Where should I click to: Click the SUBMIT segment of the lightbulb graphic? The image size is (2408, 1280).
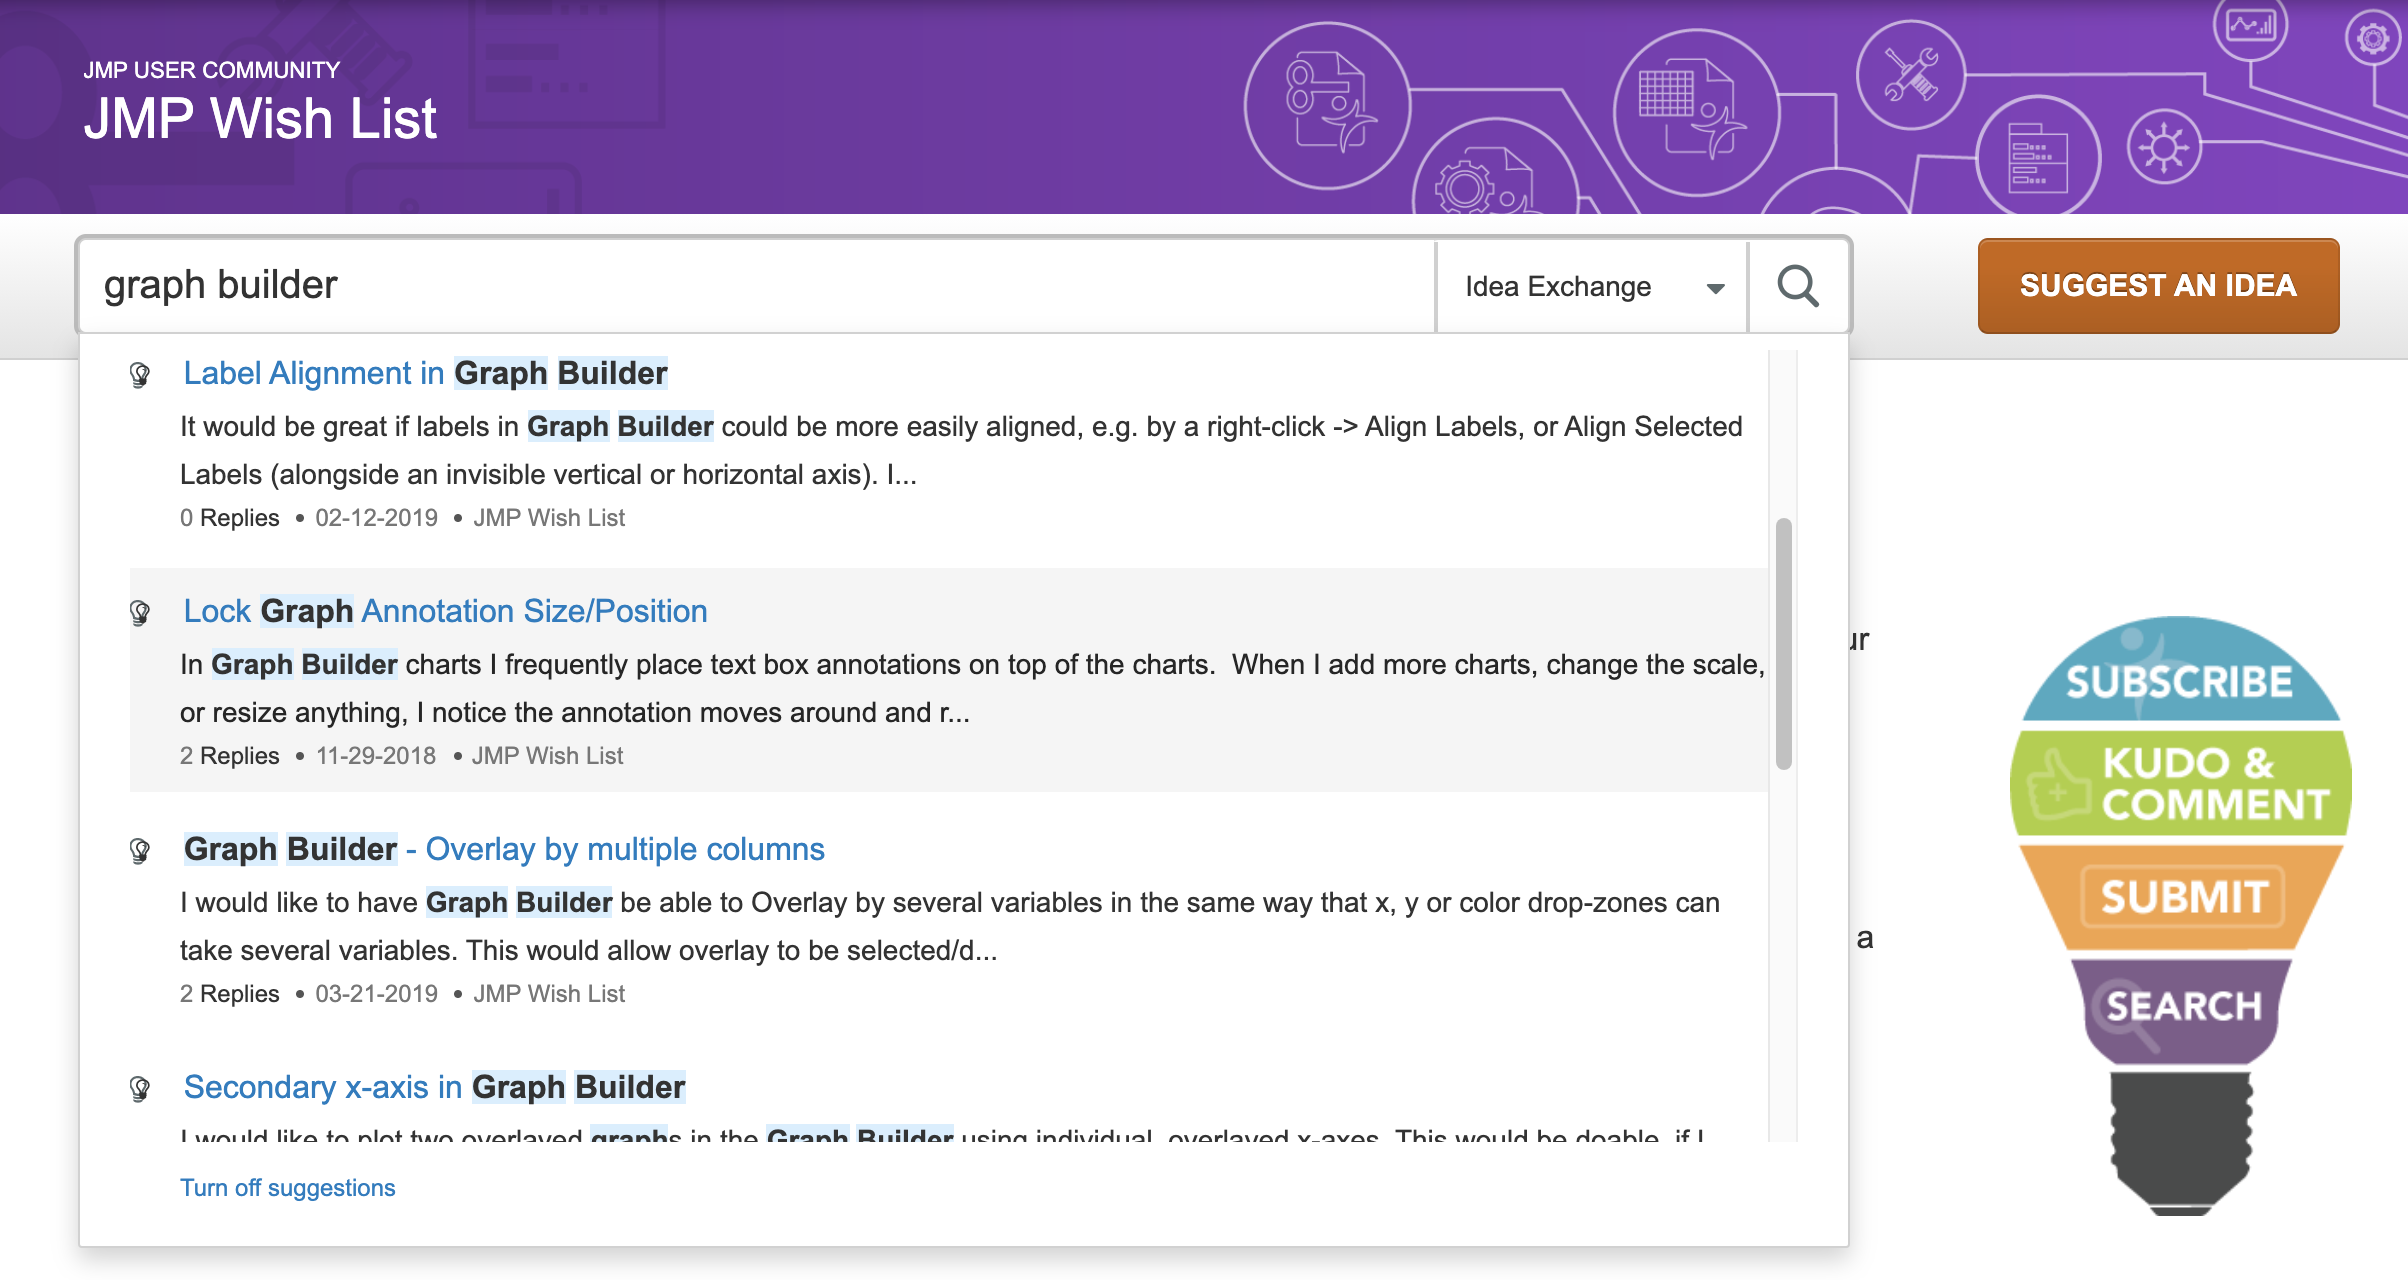pyautogui.click(x=2182, y=897)
